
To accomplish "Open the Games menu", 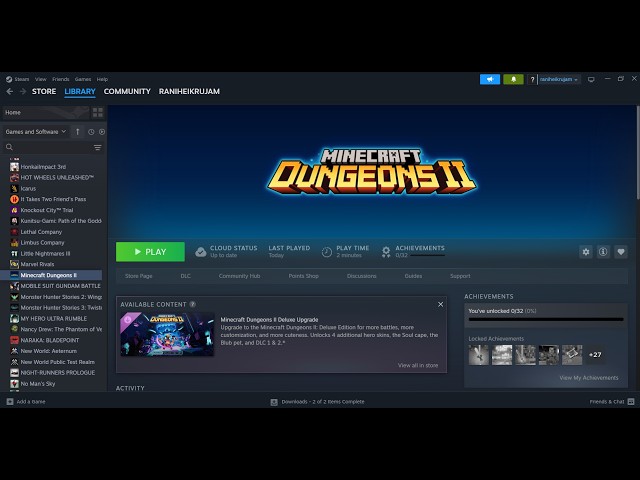I will pyautogui.click(x=83, y=79).
